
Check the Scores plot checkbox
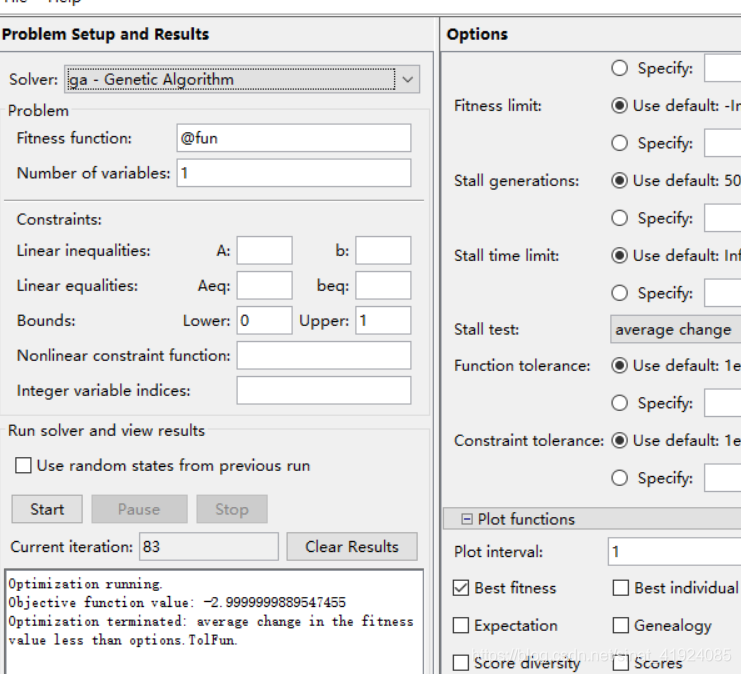coord(620,663)
